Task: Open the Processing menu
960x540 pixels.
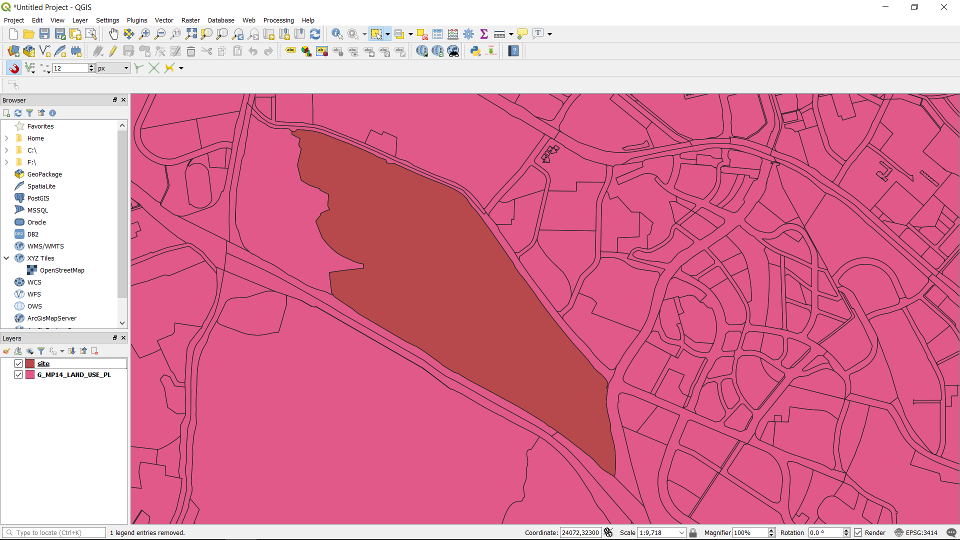Action: coord(279,20)
